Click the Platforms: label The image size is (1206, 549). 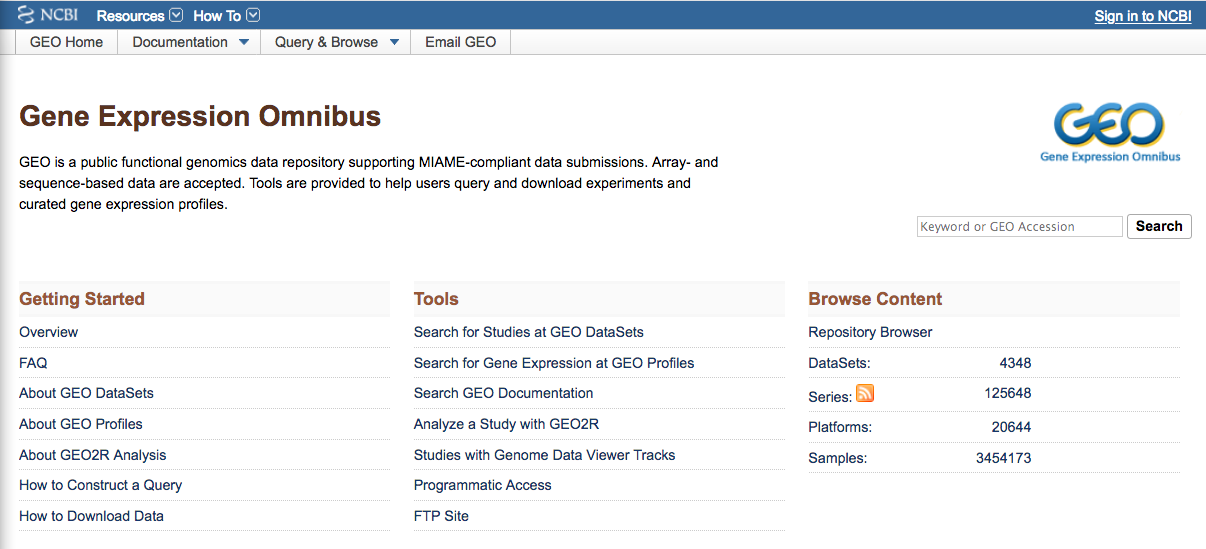pyautogui.click(x=840, y=427)
